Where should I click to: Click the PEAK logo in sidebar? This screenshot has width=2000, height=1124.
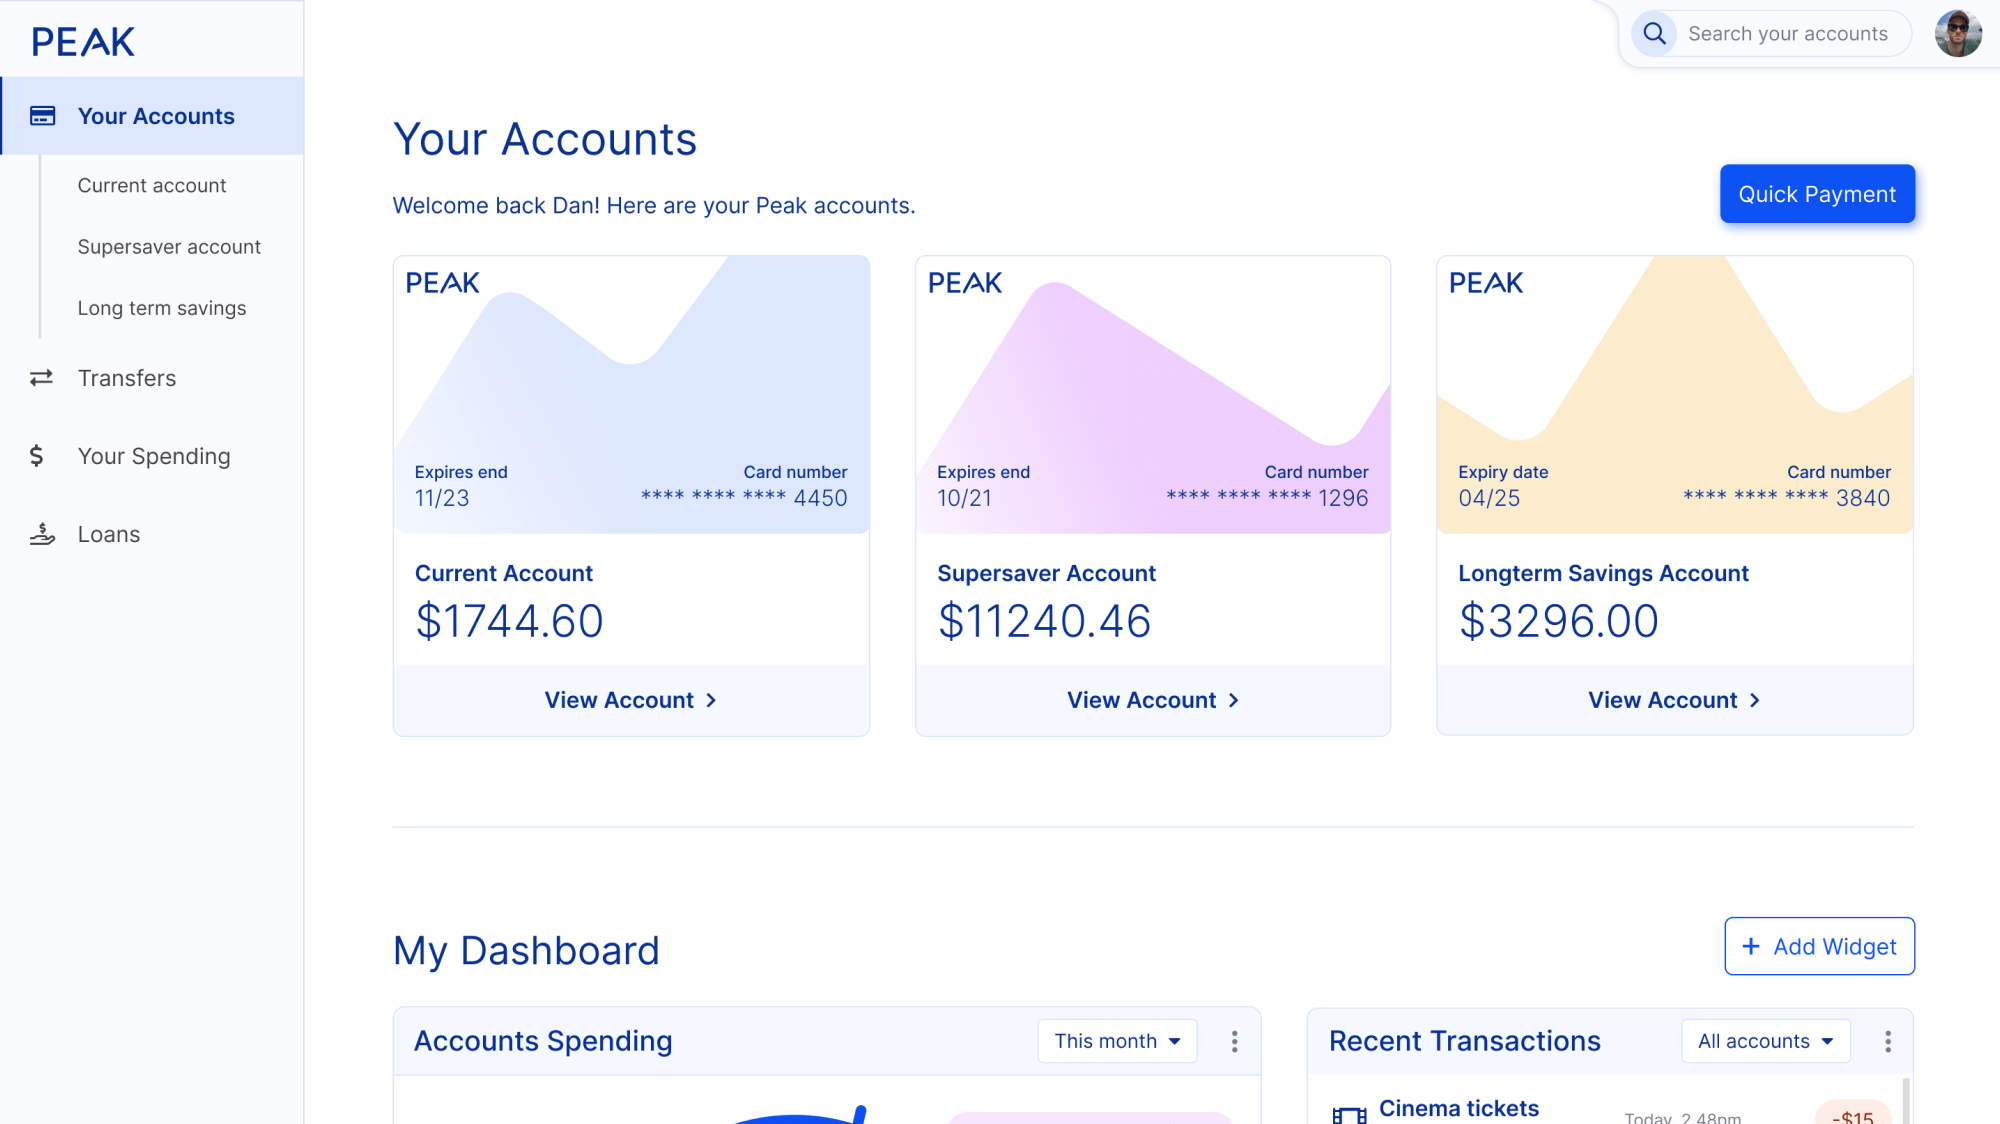pyautogui.click(x=83, y=41)
